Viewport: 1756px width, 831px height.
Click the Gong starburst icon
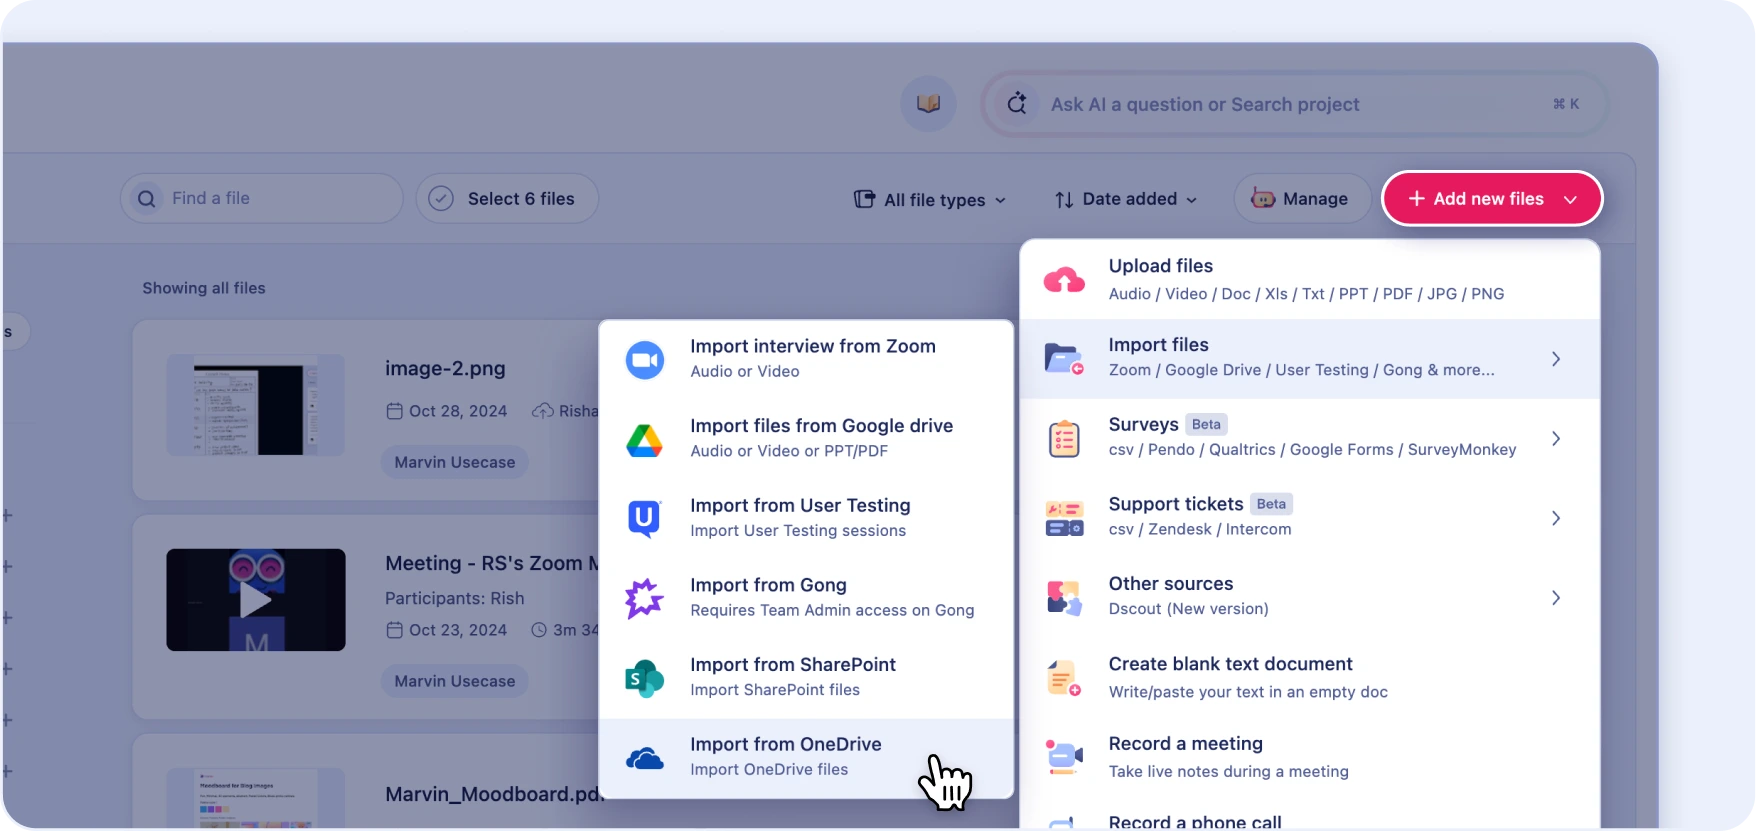pyautogui.click(x=645, y=598)
